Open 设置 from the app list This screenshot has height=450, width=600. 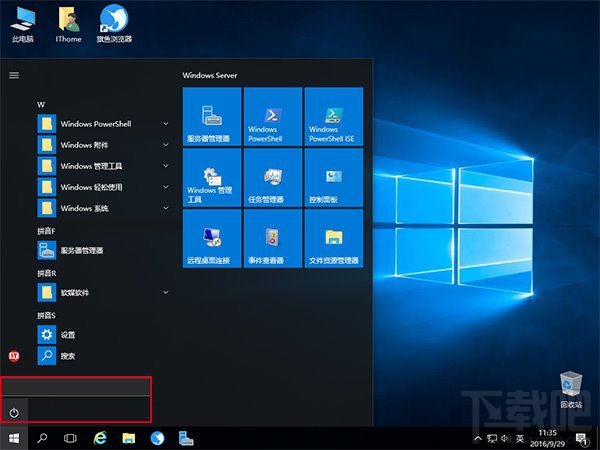[x=67, y=335]
